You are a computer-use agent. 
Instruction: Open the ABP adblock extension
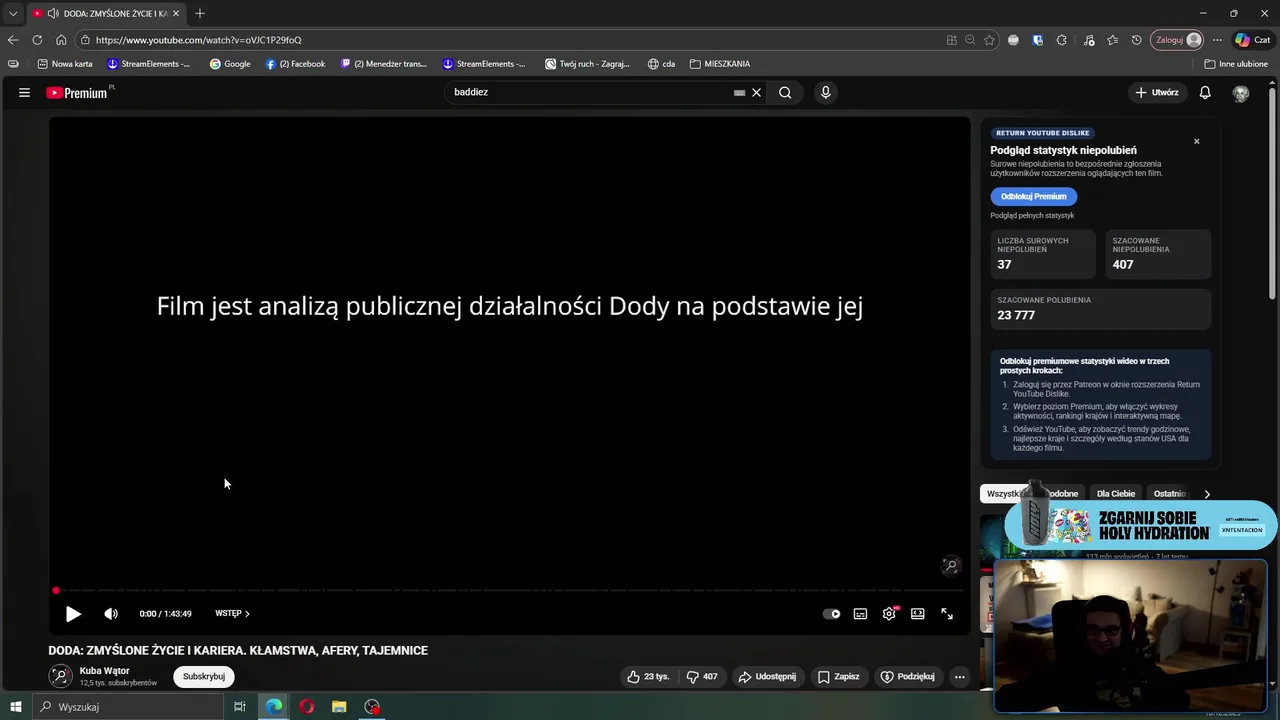point(1013,40)
